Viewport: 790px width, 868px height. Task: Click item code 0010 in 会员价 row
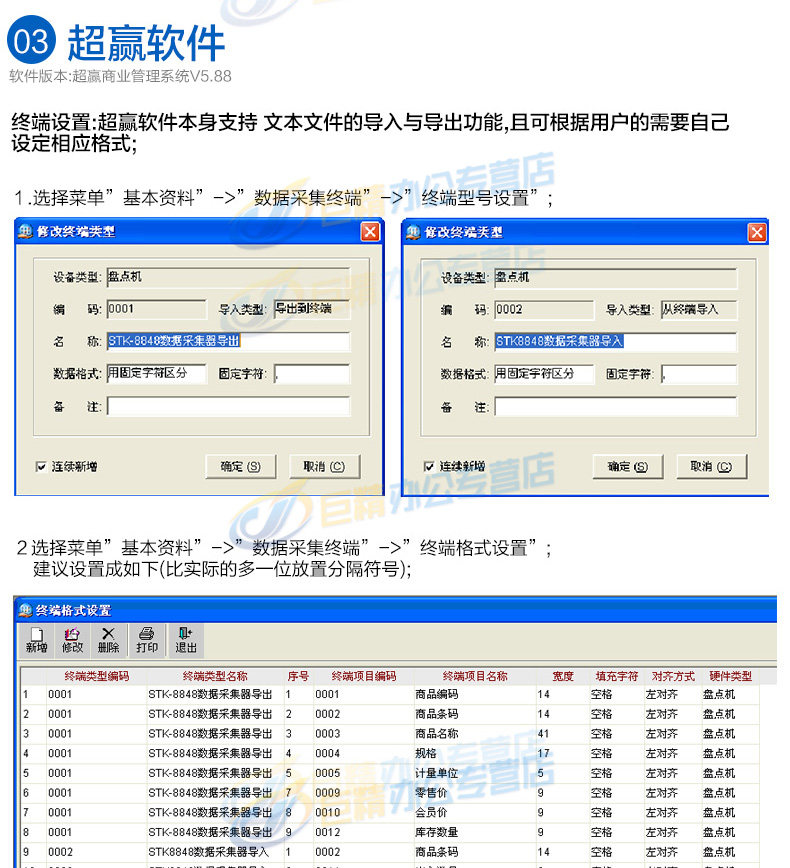point(328,812)
